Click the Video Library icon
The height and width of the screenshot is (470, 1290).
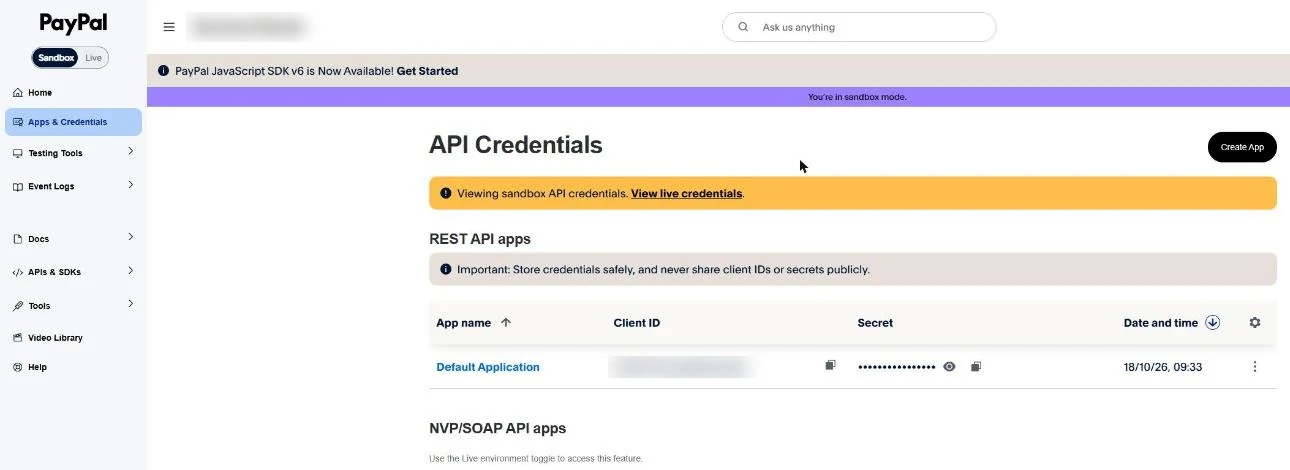tap(18, 338)
